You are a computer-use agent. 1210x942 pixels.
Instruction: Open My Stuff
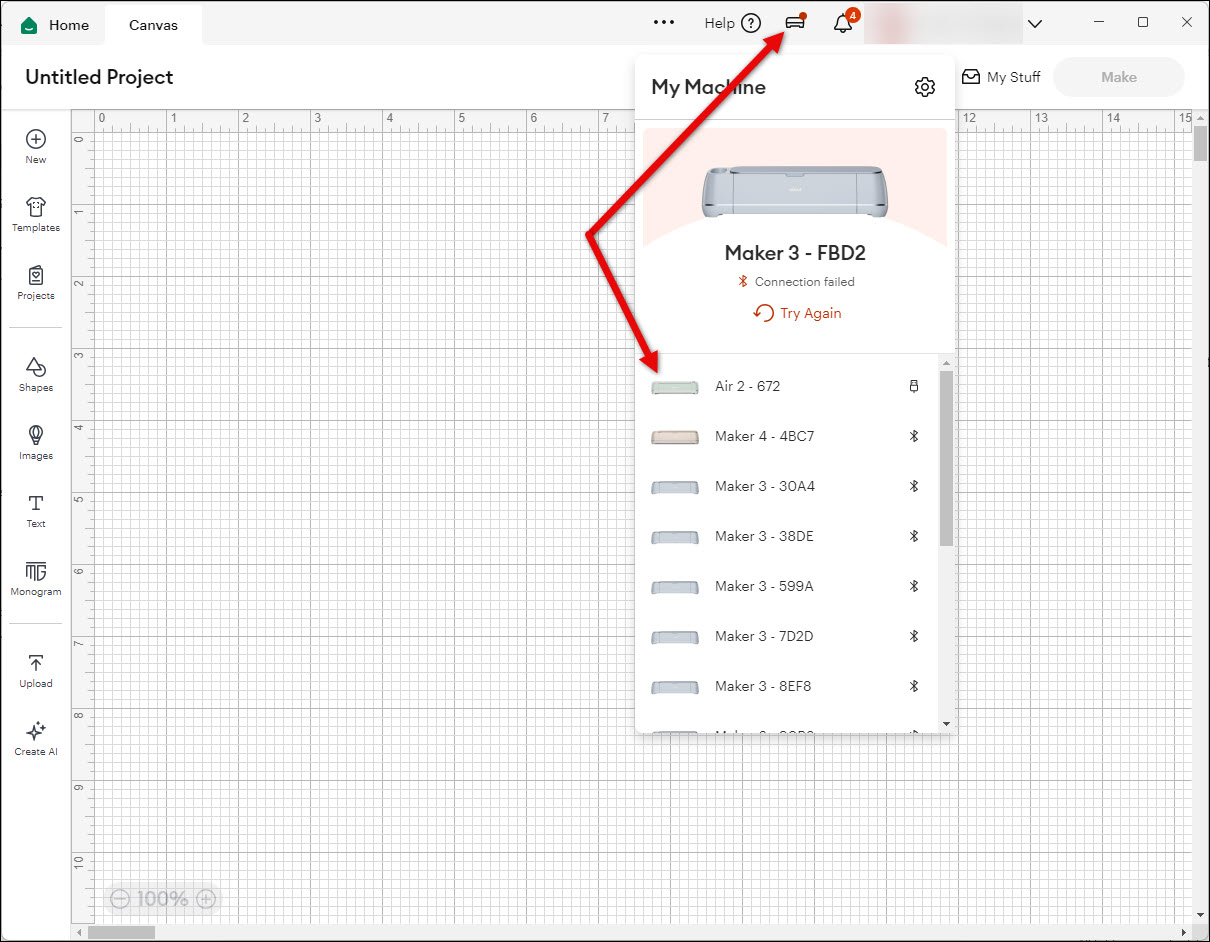coord(1001,76)
